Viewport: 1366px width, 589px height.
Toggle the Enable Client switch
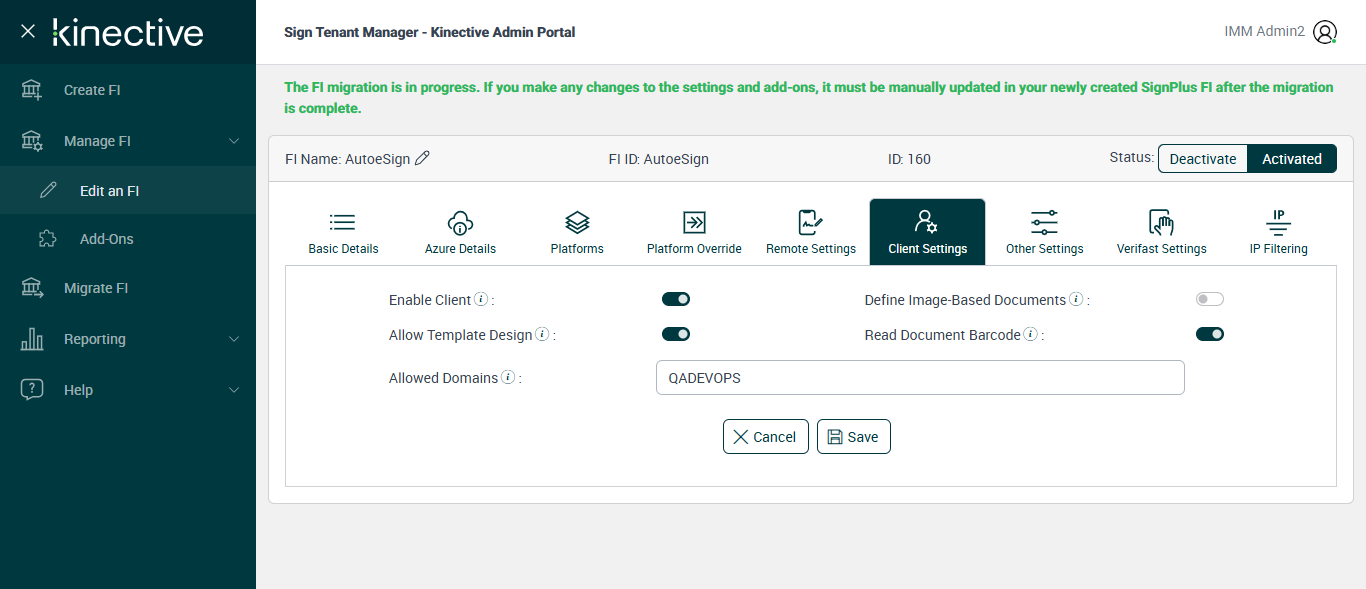[x=676, y=299]
